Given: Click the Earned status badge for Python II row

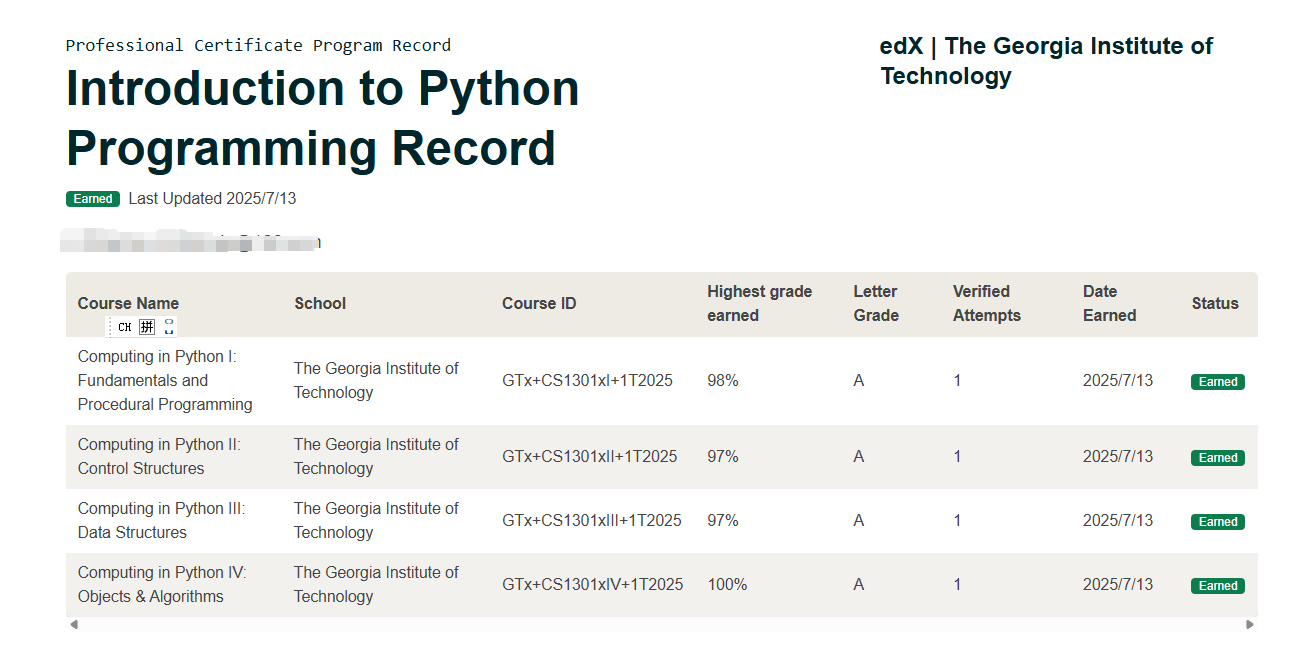Looking at the screenshot, I should [x=1218, y=458].
